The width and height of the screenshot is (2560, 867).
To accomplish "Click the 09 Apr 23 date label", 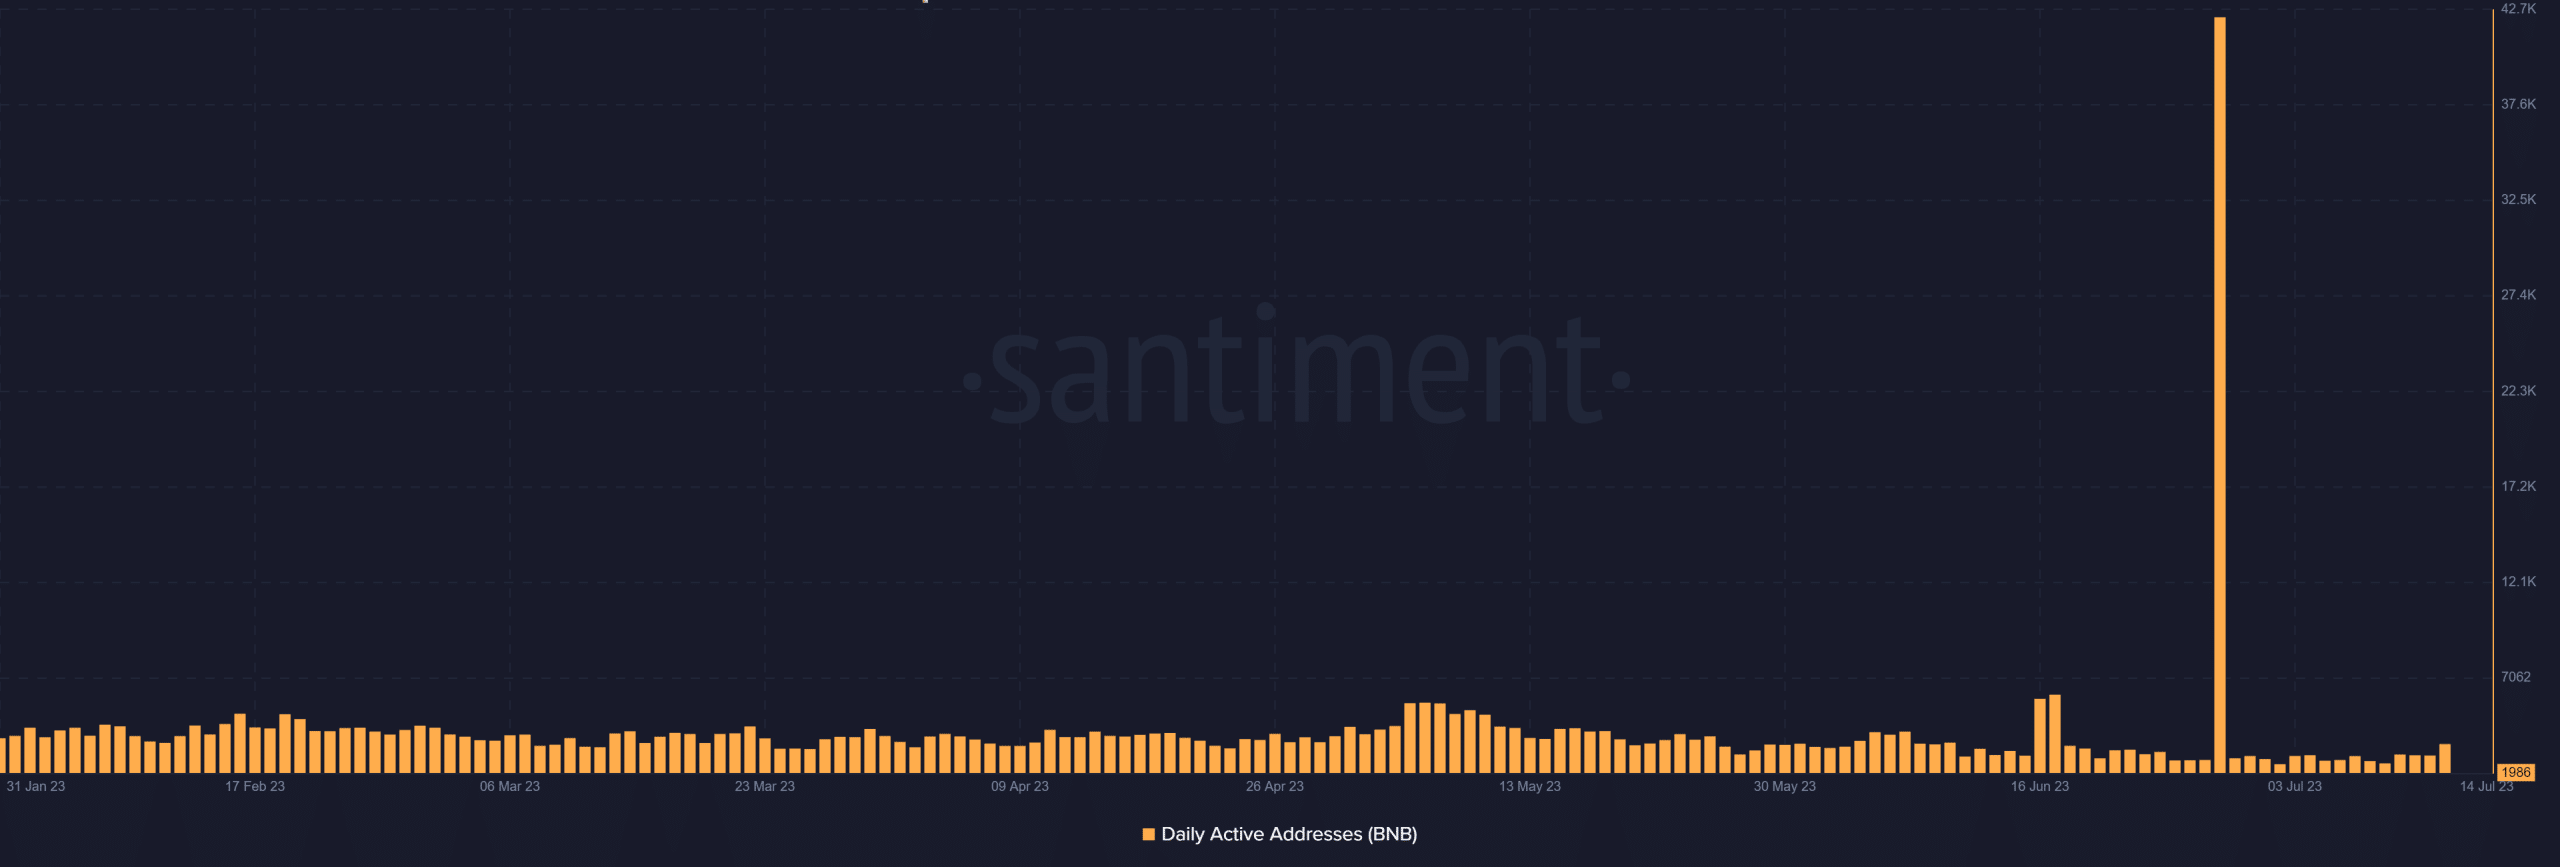I will point(1020,787).
